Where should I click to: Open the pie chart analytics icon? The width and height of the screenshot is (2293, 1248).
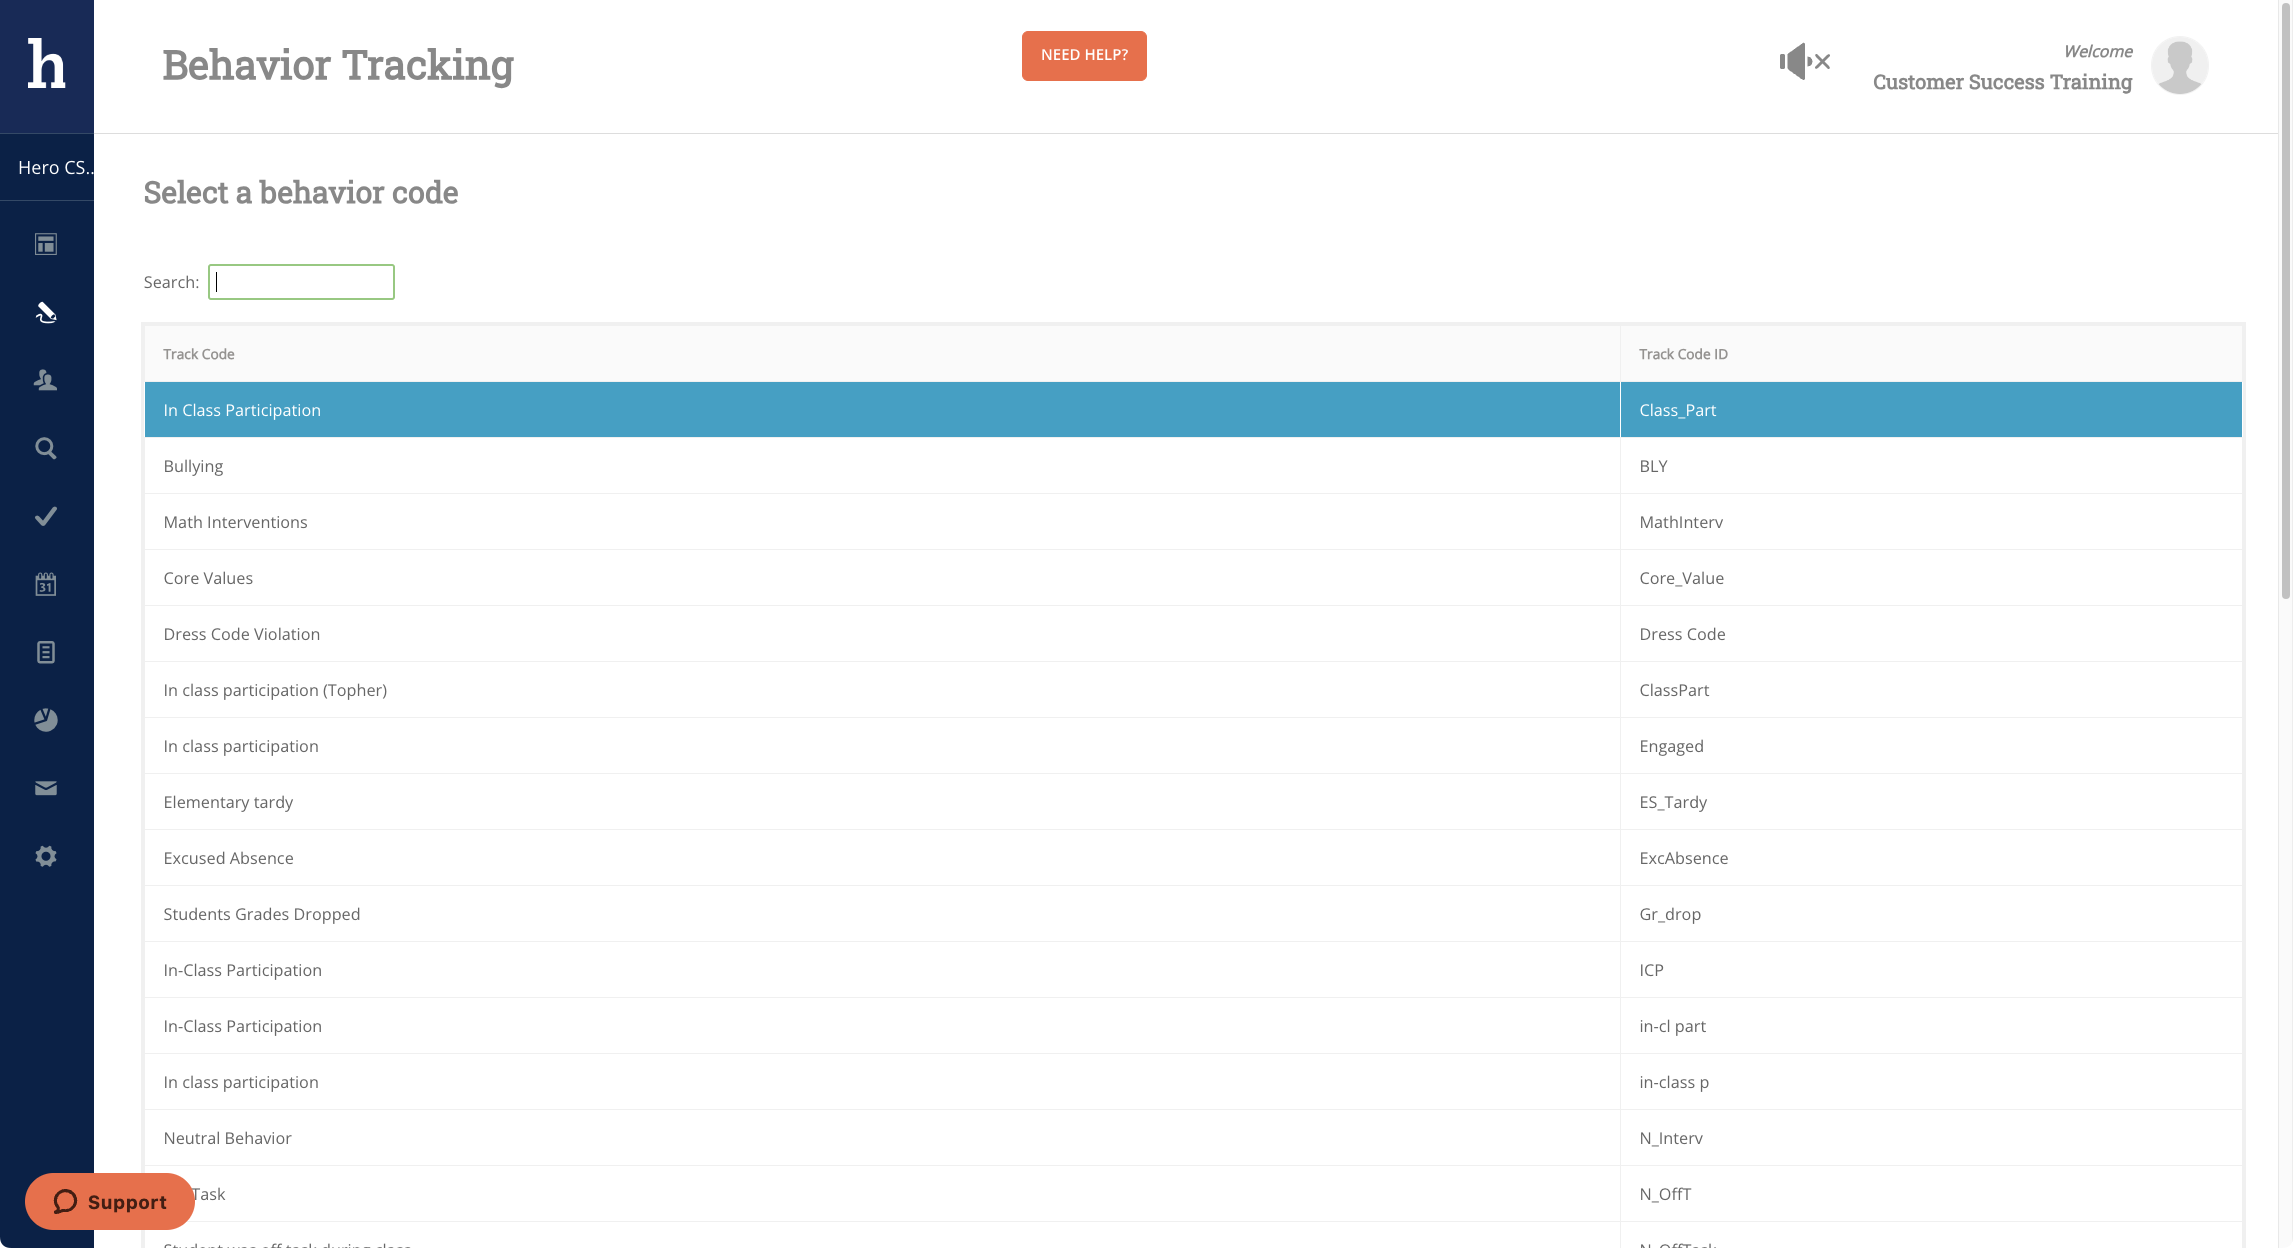click(x=46, y=720)
